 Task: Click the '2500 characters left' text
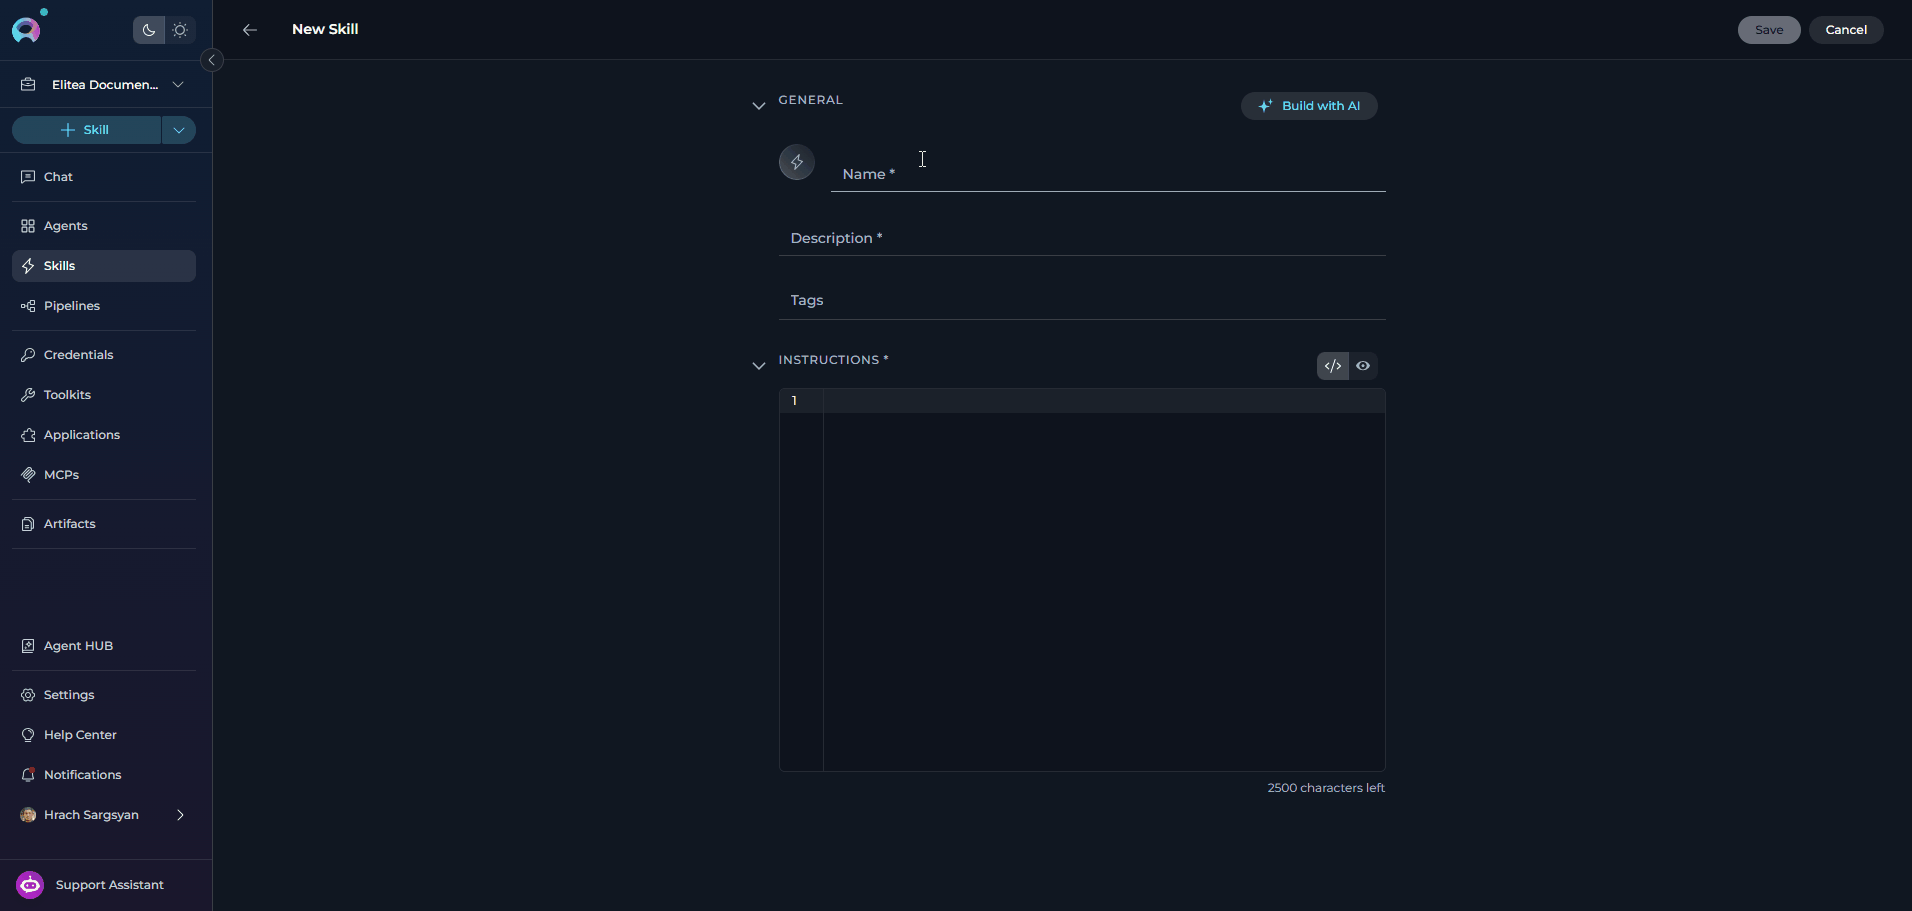[x=1326, y=788]
